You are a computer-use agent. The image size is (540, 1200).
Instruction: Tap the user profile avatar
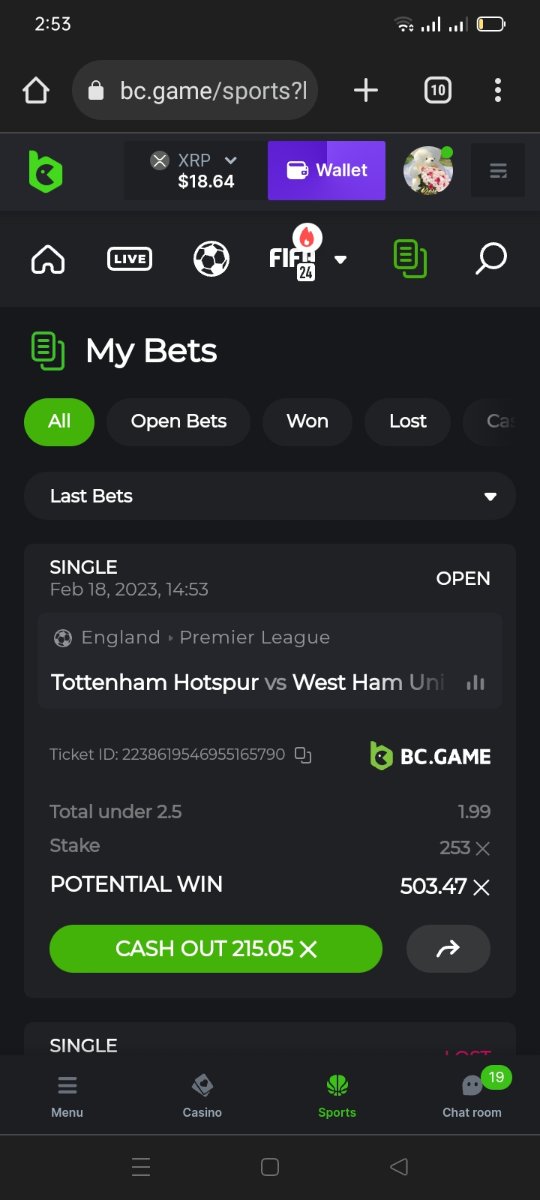point(428,170)
